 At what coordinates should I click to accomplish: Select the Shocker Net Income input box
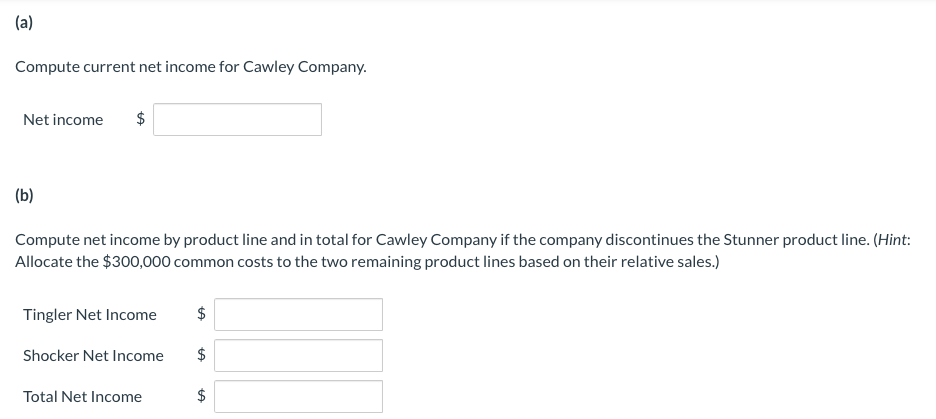298,356
